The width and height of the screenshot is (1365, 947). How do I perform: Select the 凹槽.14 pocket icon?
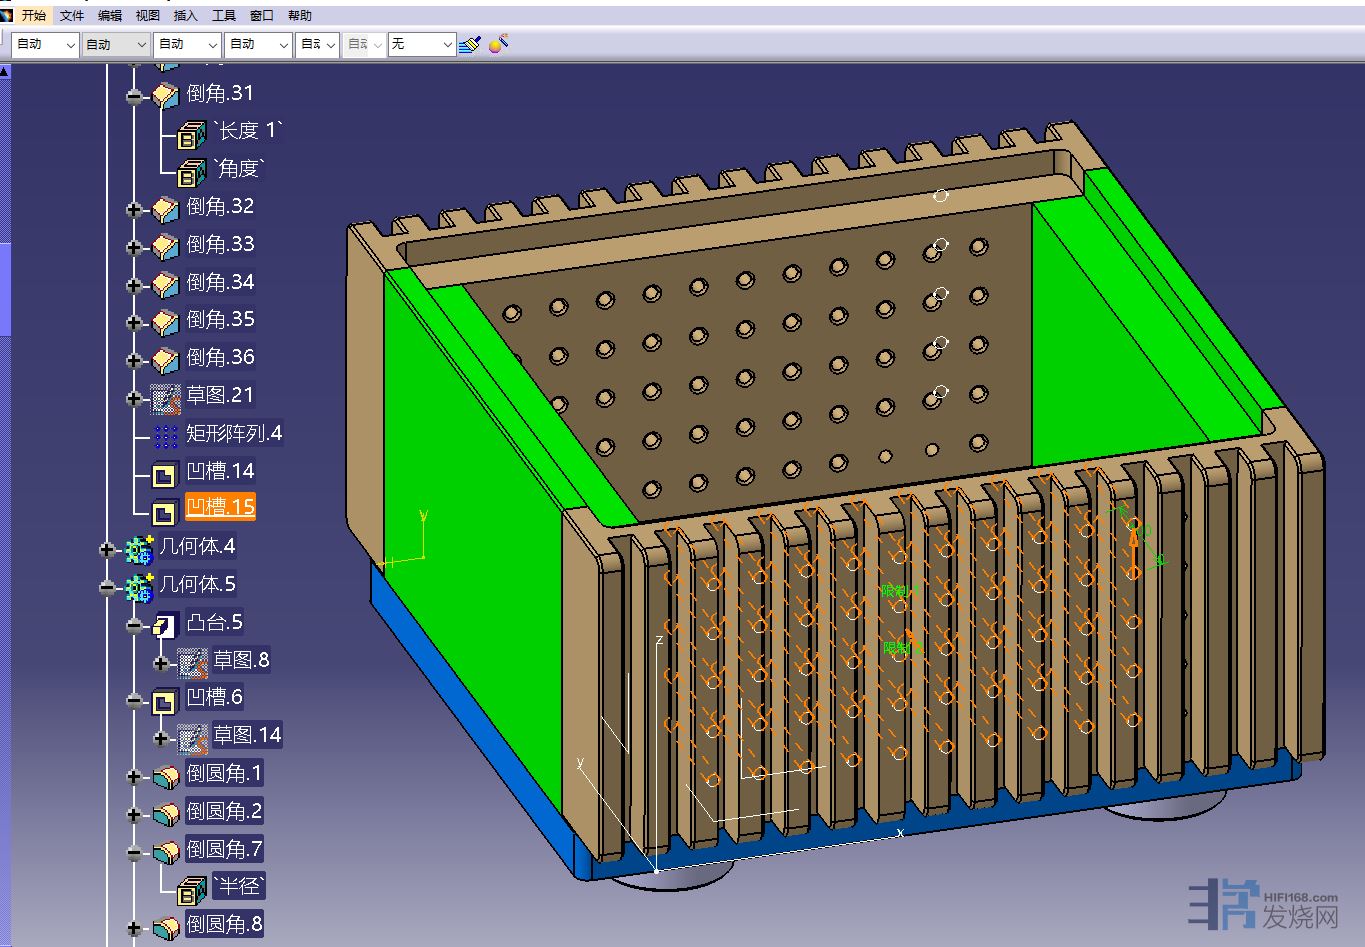[165, 473]
